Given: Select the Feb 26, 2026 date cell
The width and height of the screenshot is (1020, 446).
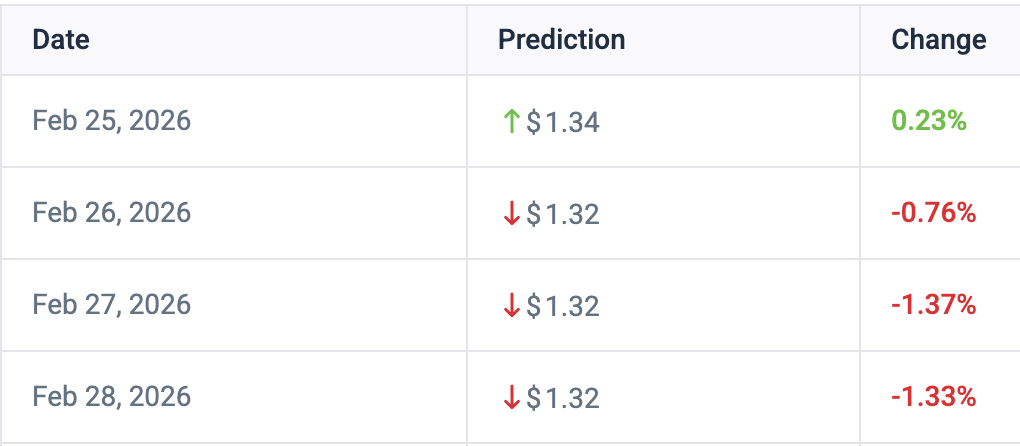Looking at the screenshot, I should 111,213.
